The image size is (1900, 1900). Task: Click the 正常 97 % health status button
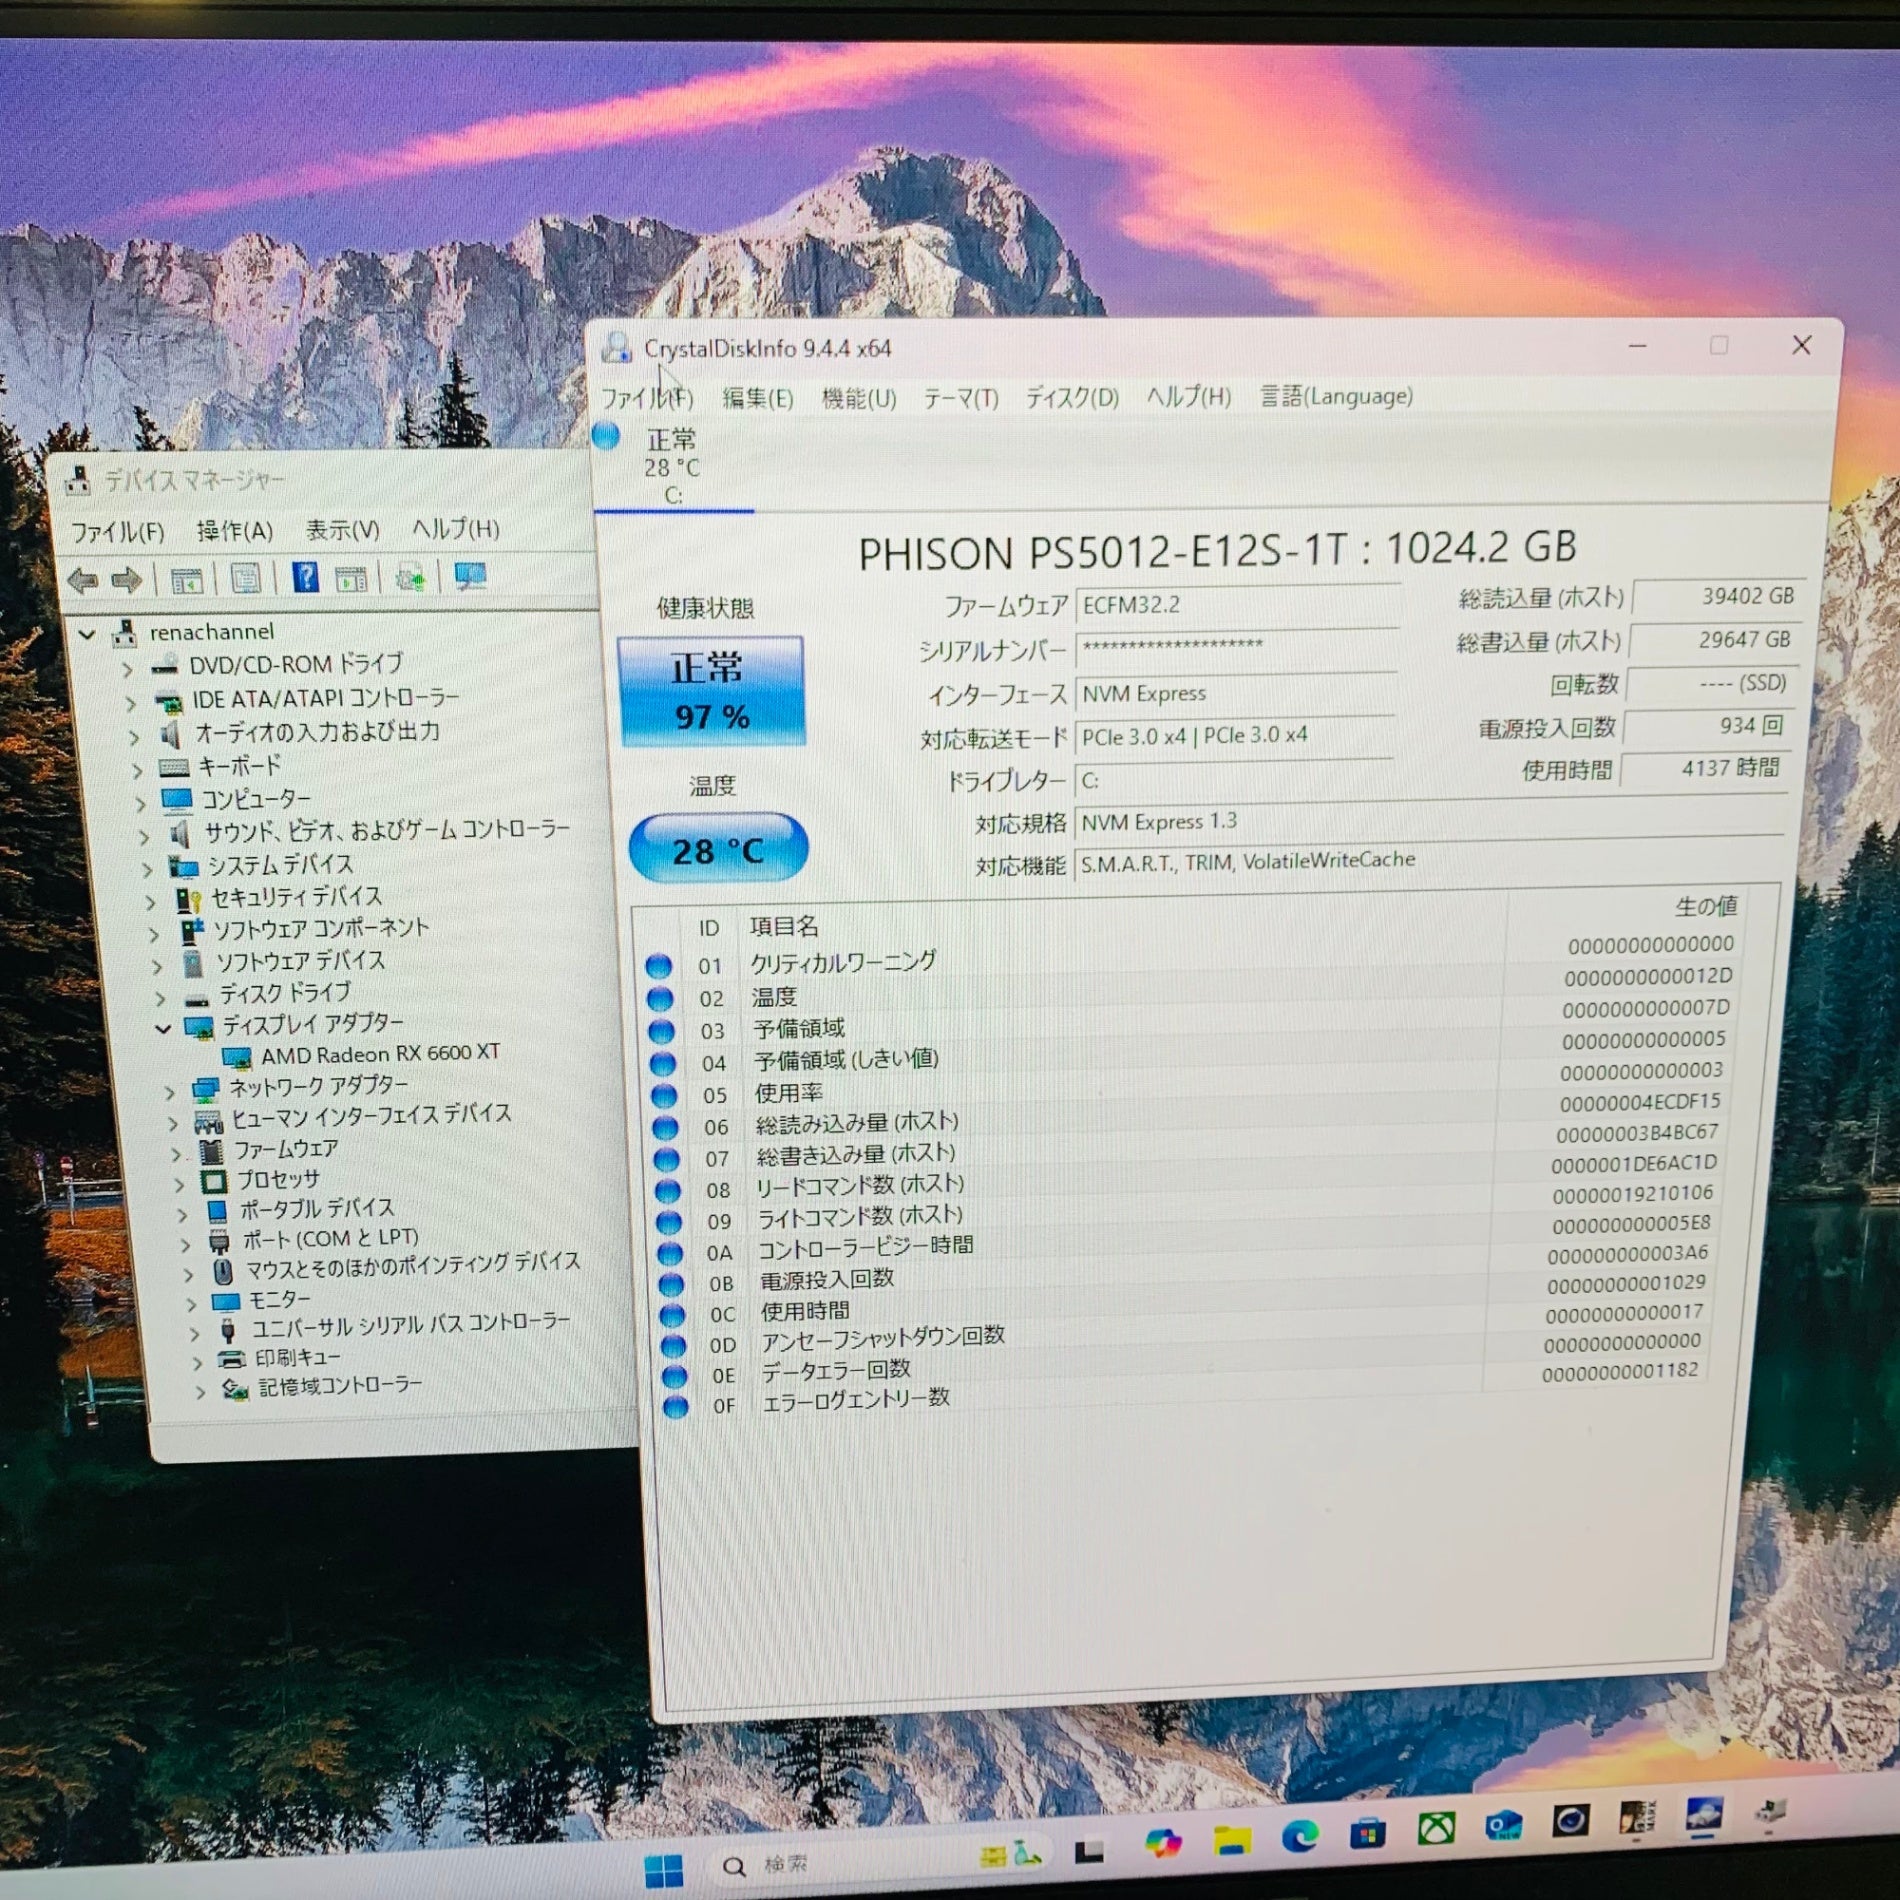711,691
